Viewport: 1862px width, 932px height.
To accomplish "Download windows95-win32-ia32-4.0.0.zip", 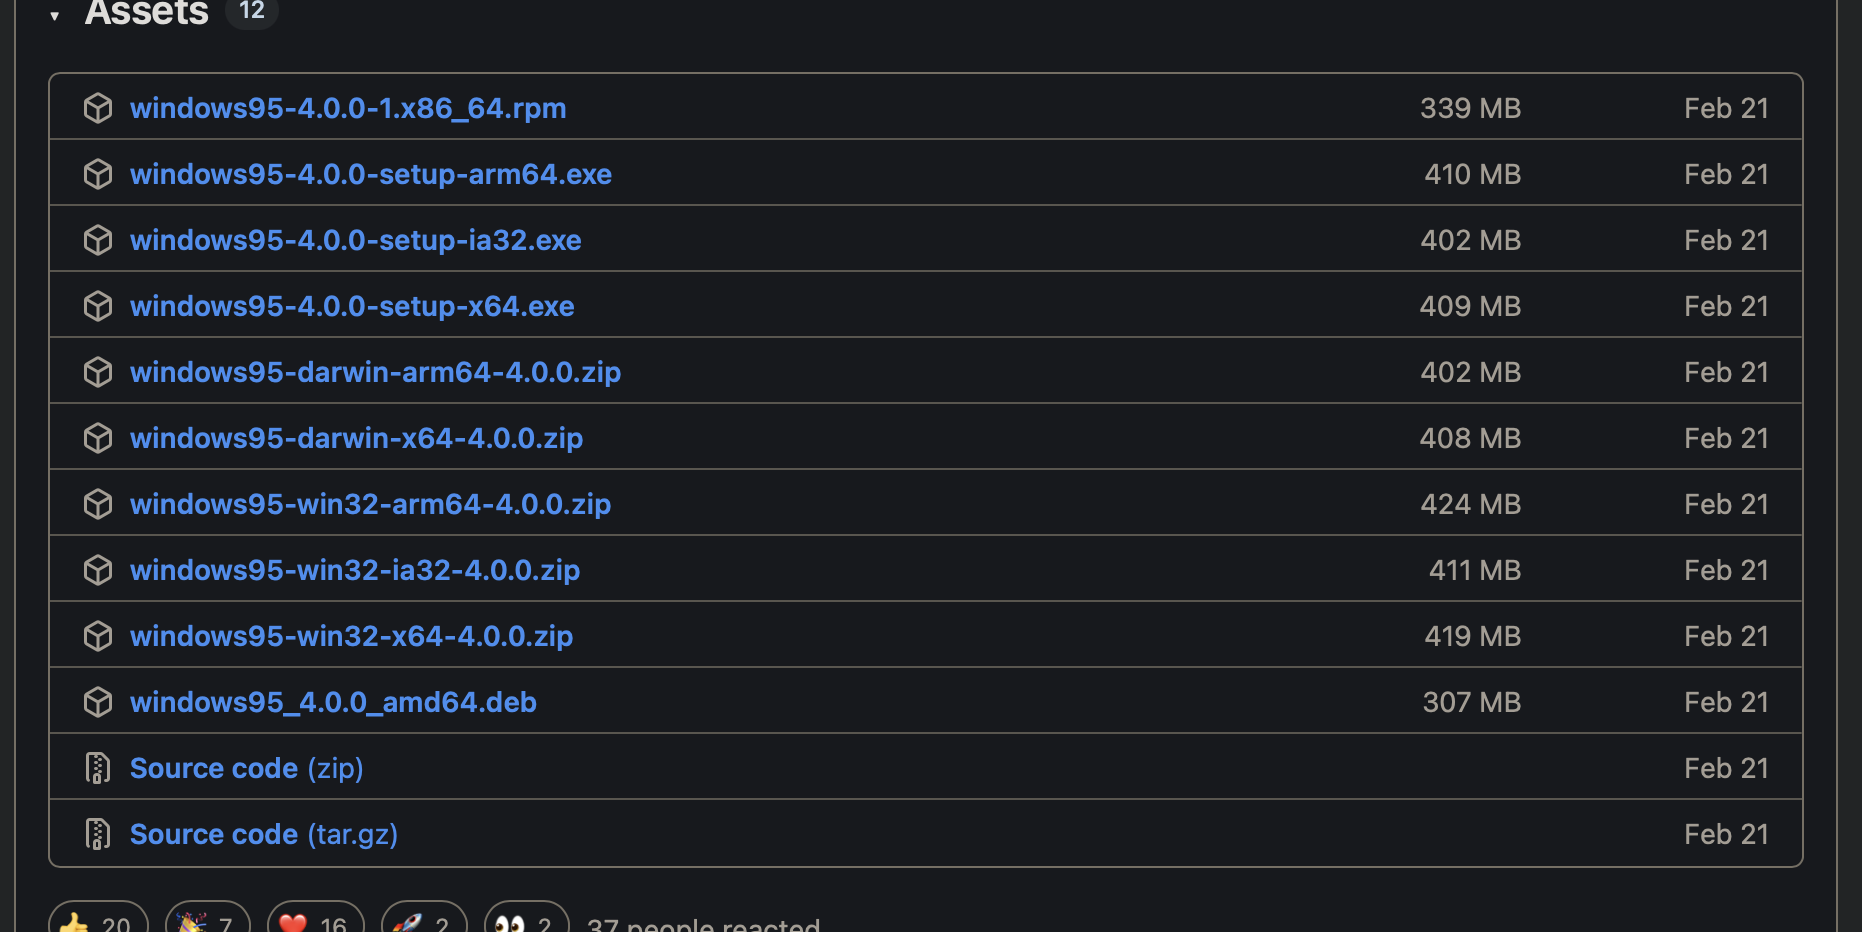I will click(x=355, y=570).
